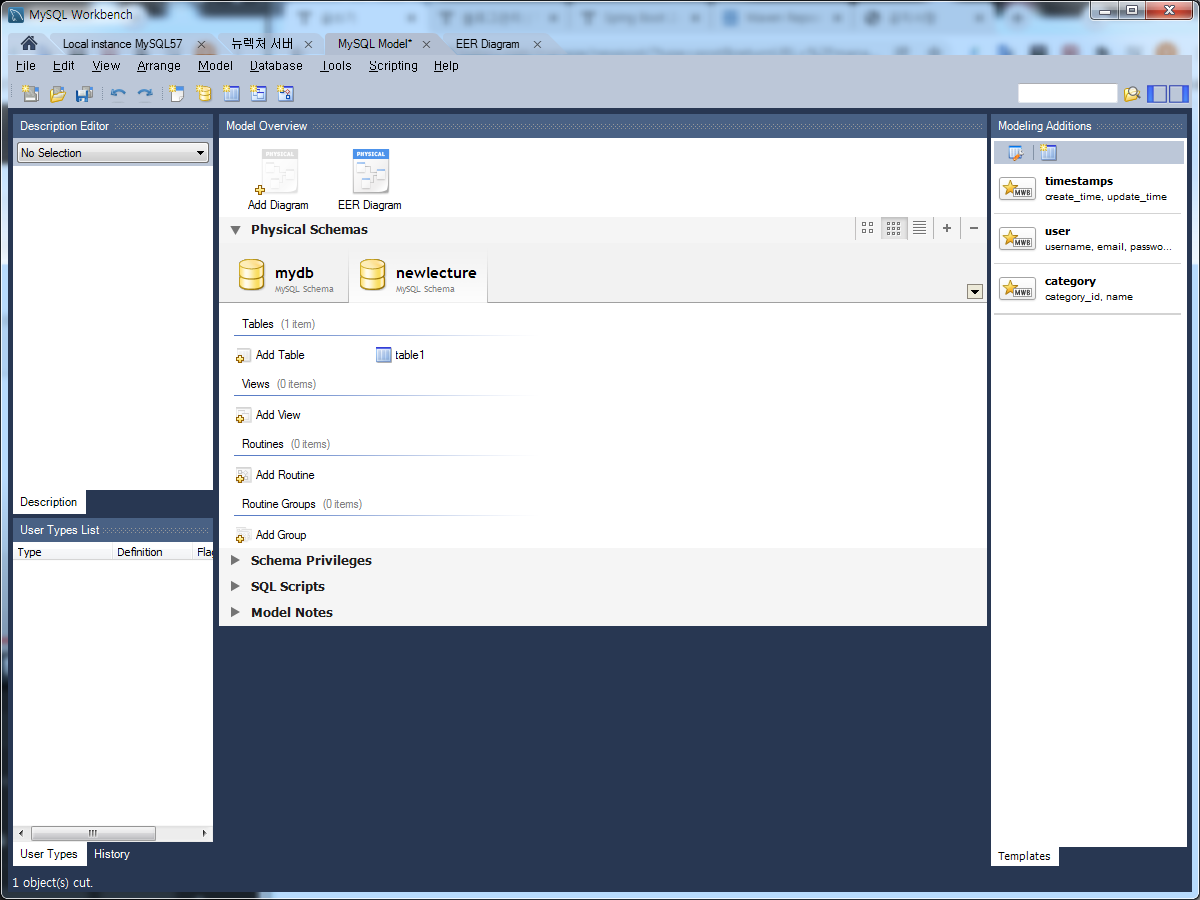Select the user template
This screenshot has height=900, width=1200.
[x=1087, y=239]
